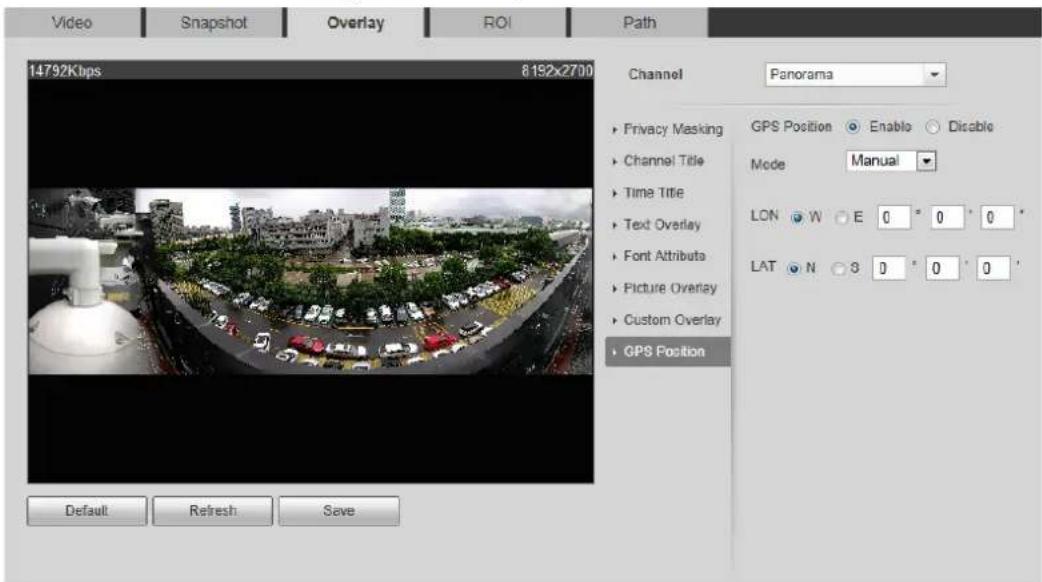Open the Channel Panorama dropdown
This screenshot has height=582, width=1042.
[855, 74]
